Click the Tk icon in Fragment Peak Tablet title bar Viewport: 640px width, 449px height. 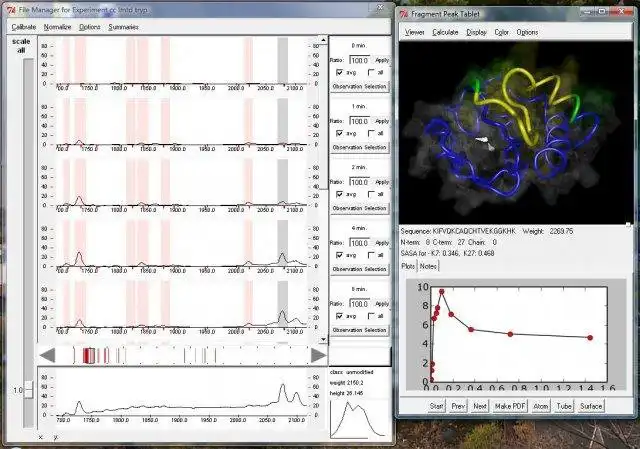click(x=404, y=14)
